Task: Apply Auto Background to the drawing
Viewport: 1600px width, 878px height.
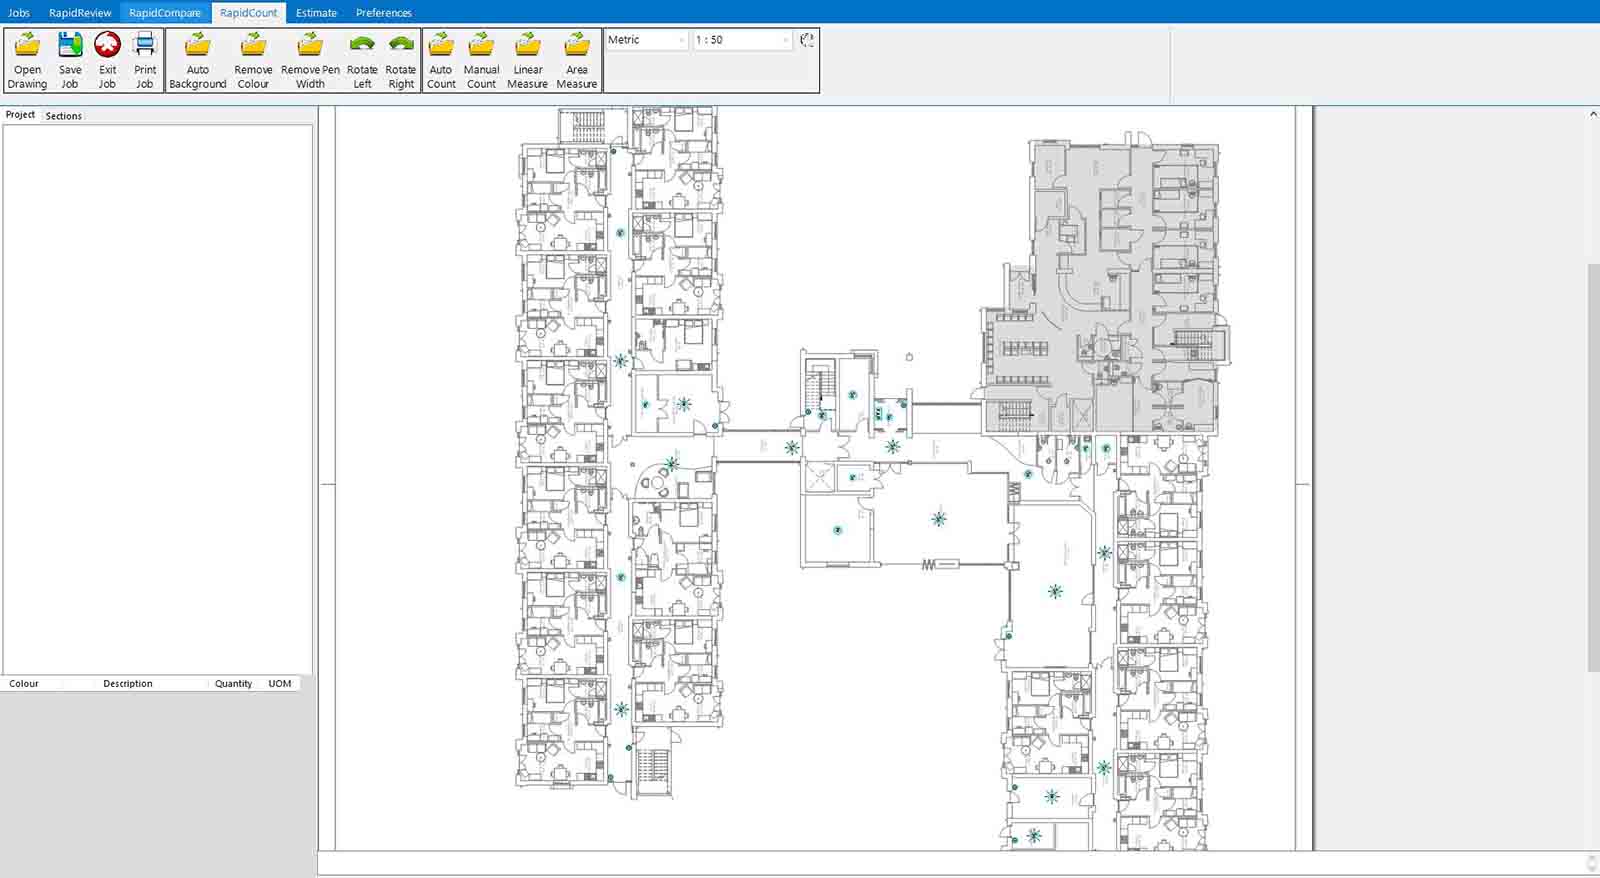Action: coord(198,60)
